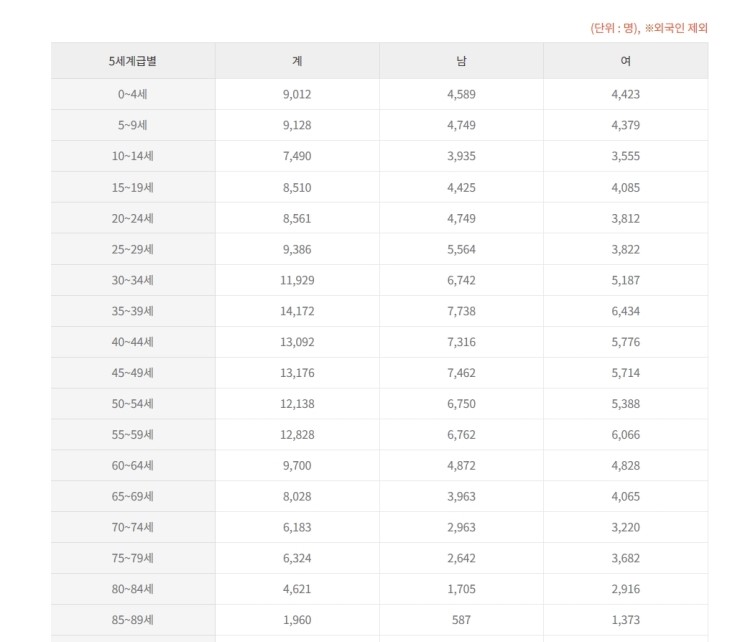Click the 5세계급별 column header

[x=133, y=61]
